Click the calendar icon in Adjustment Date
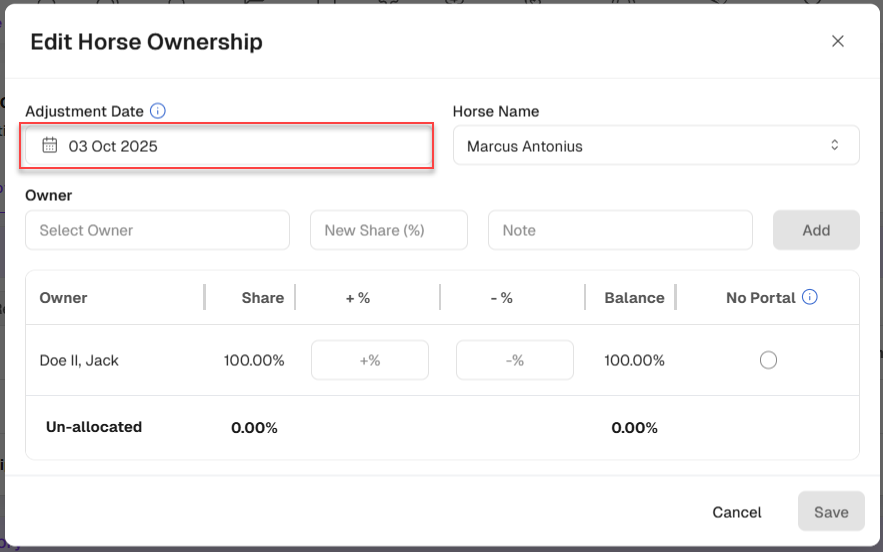Image resolution: width=883 pixels, height=552 pixels. (x=49, y=146)
